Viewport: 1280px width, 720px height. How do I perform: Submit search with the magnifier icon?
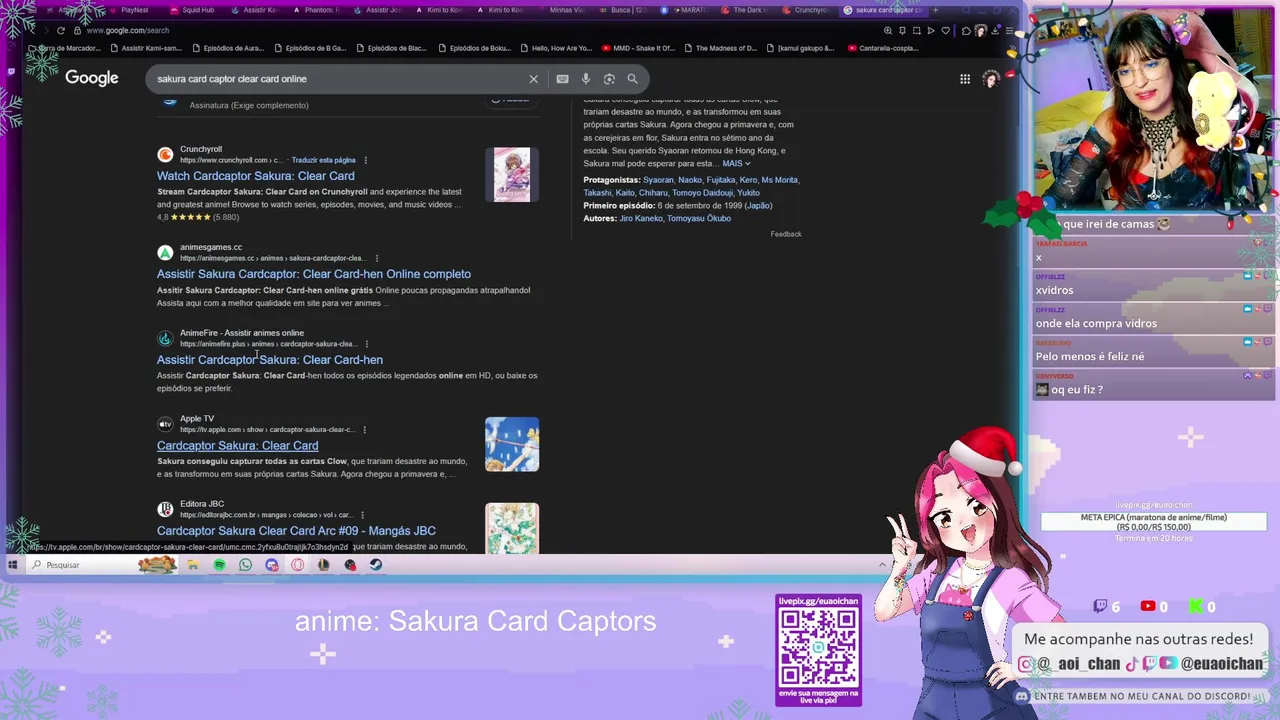coord(632,79)
